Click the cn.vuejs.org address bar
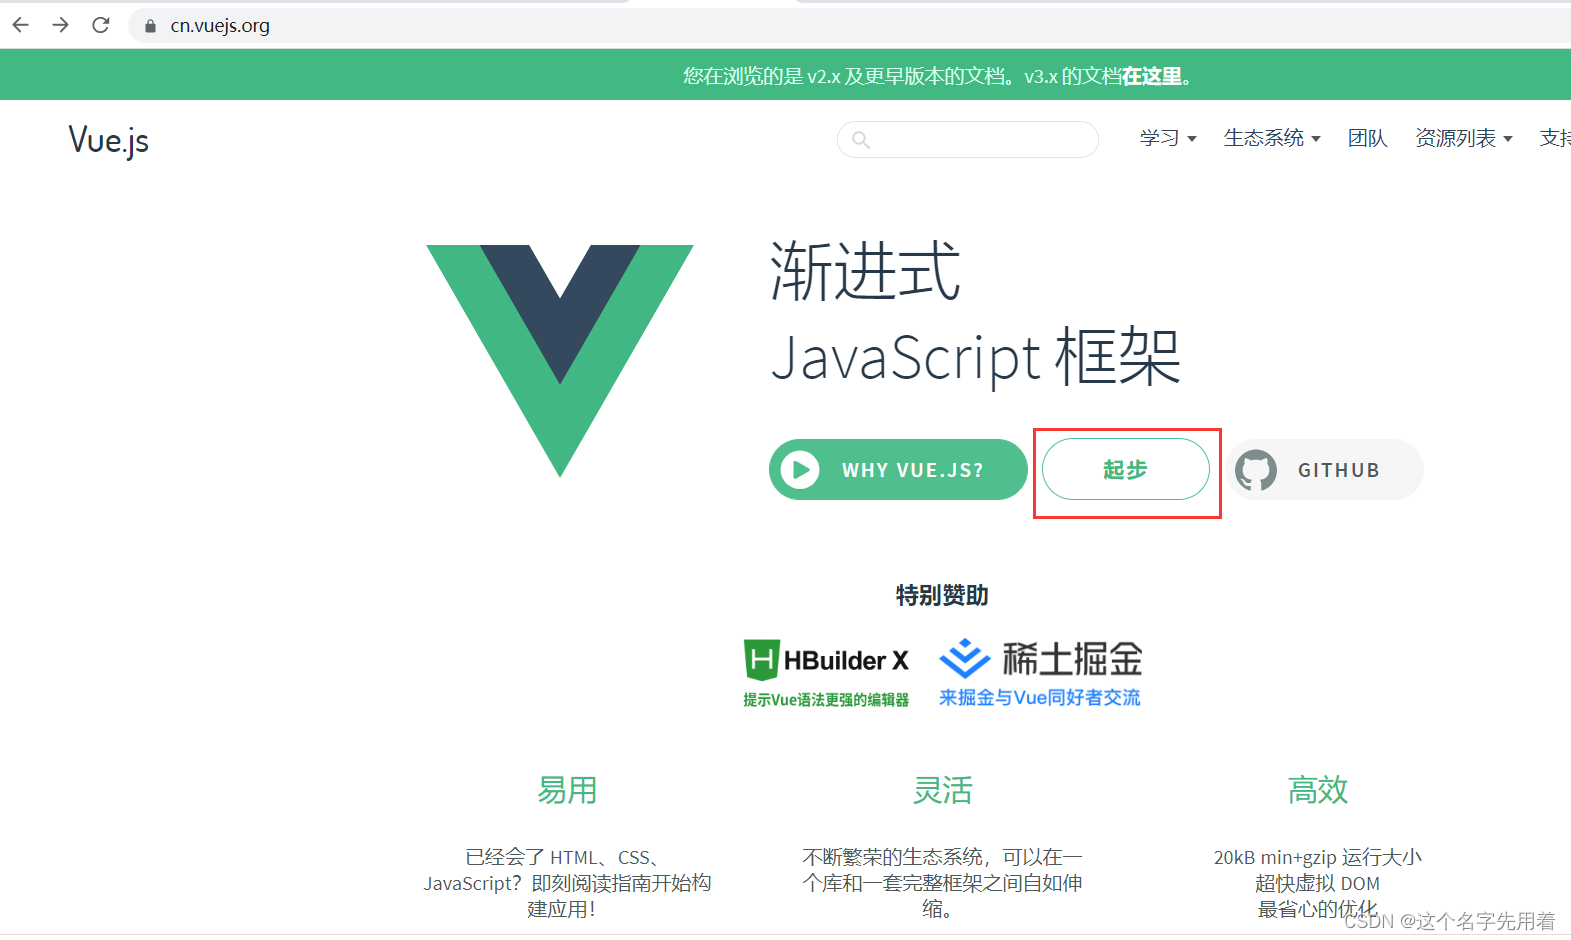Viewport: 1571px width, 940px height. [850, 26]
